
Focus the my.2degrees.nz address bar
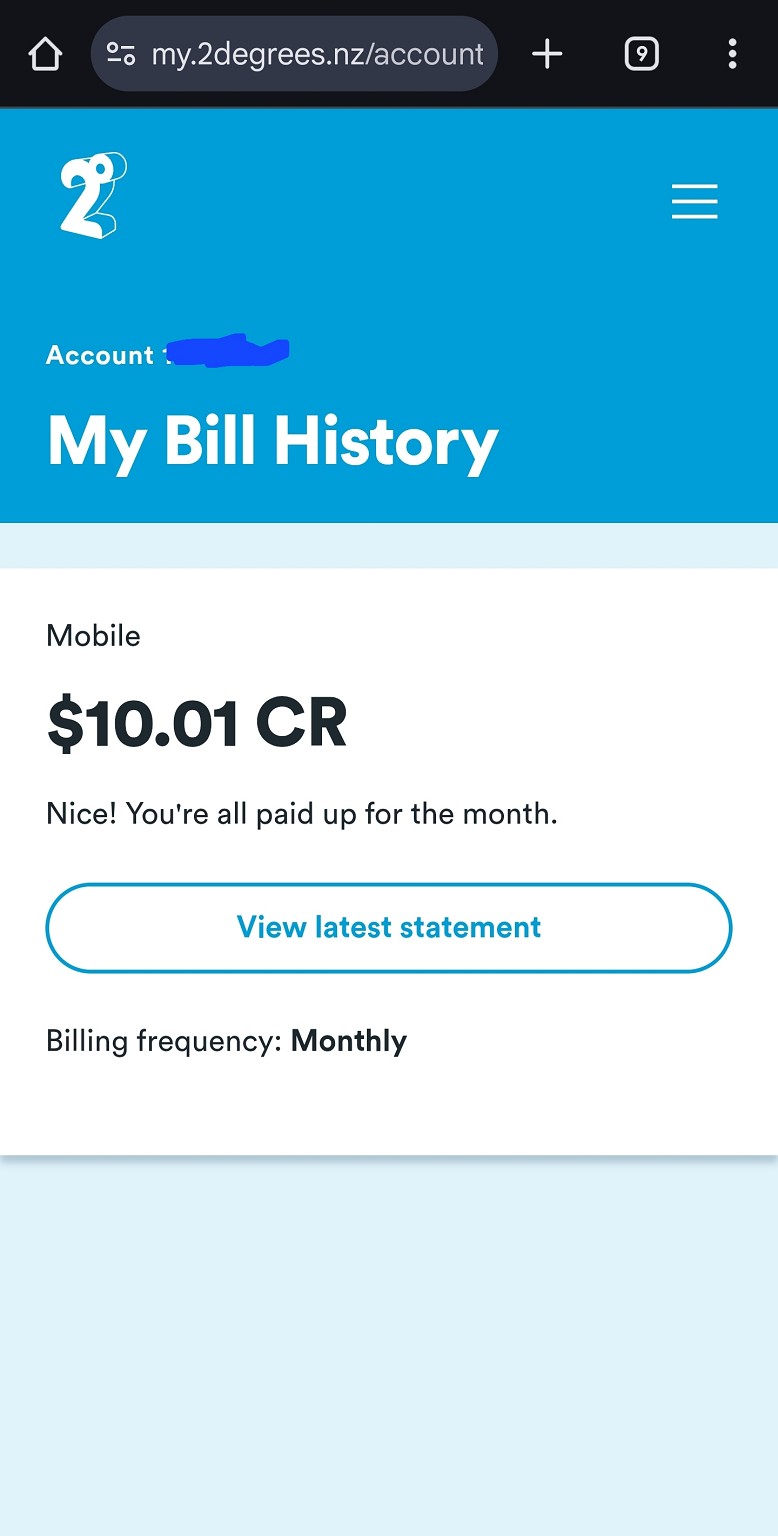[316, 54]
